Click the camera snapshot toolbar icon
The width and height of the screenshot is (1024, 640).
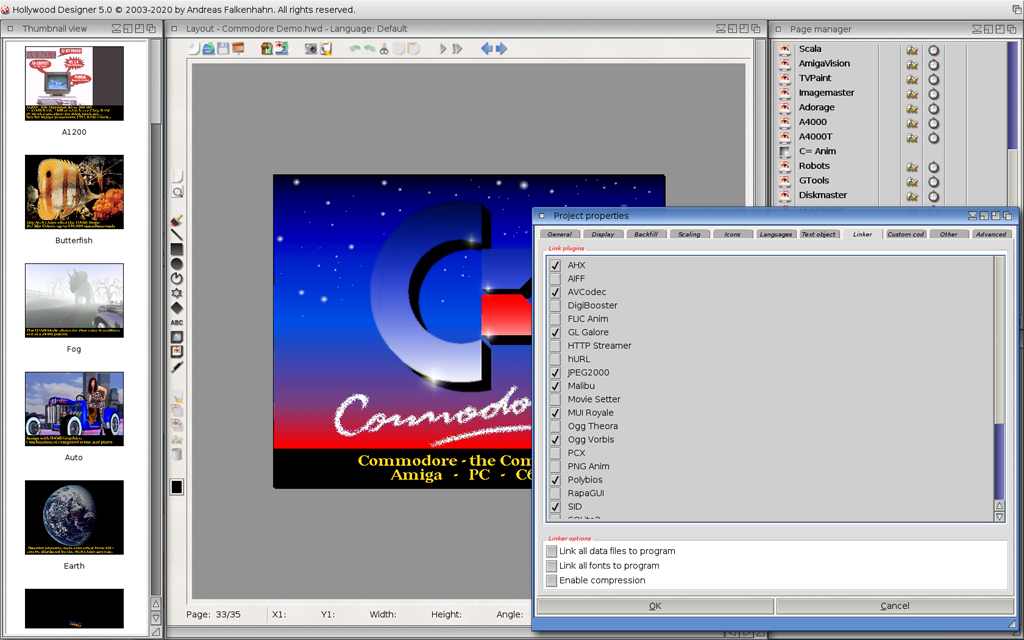pos(311,48)
